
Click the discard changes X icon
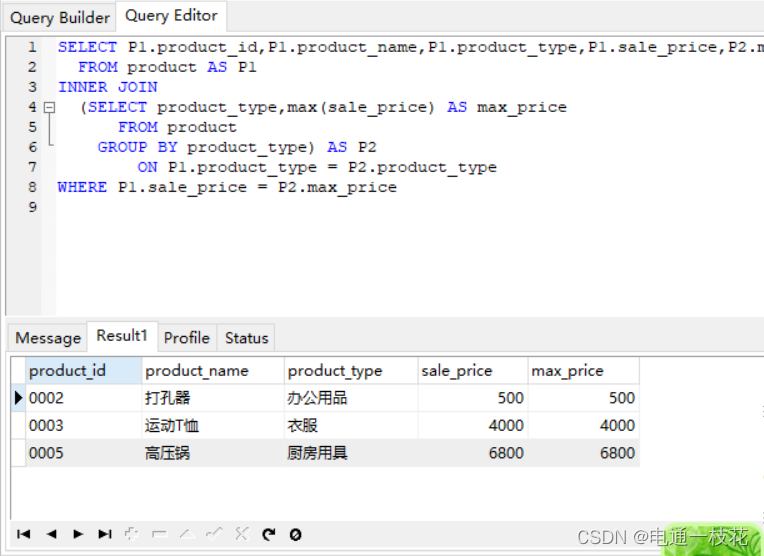(242, 534)
